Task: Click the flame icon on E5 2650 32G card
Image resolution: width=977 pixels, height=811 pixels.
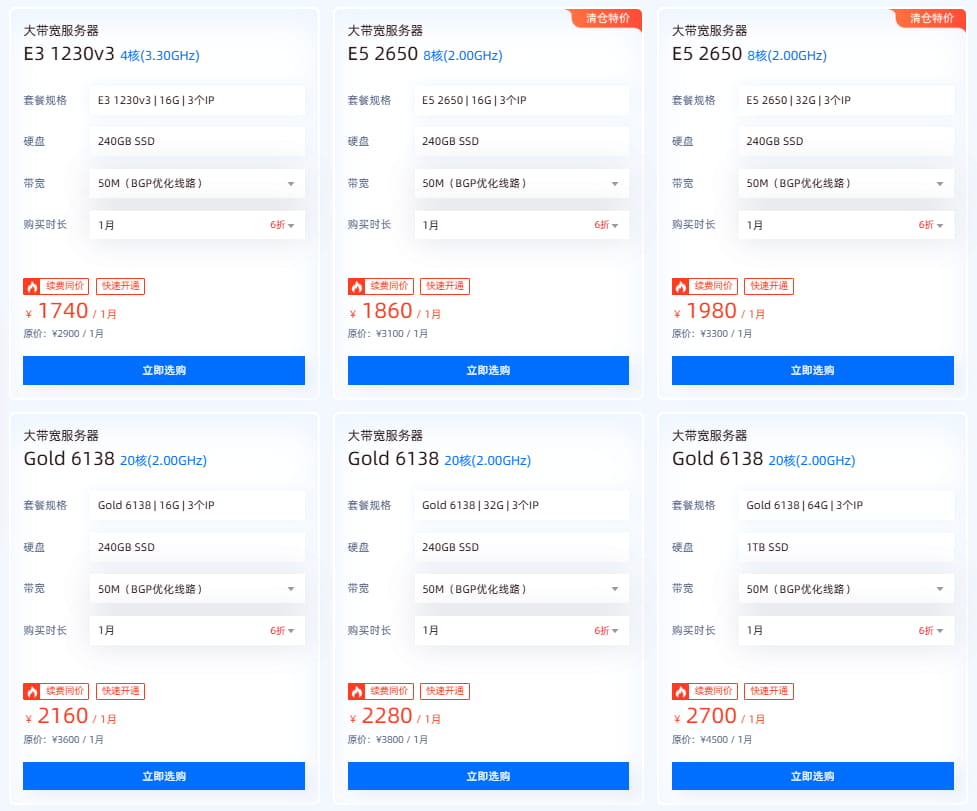Action: [x=680, y=286]
